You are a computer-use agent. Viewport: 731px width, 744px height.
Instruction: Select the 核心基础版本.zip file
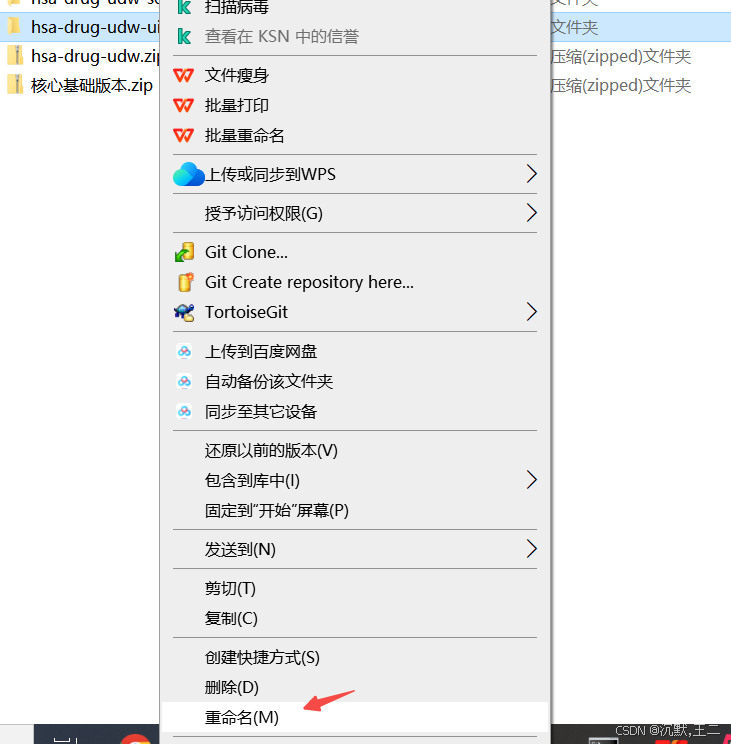(x=81, y=85)
